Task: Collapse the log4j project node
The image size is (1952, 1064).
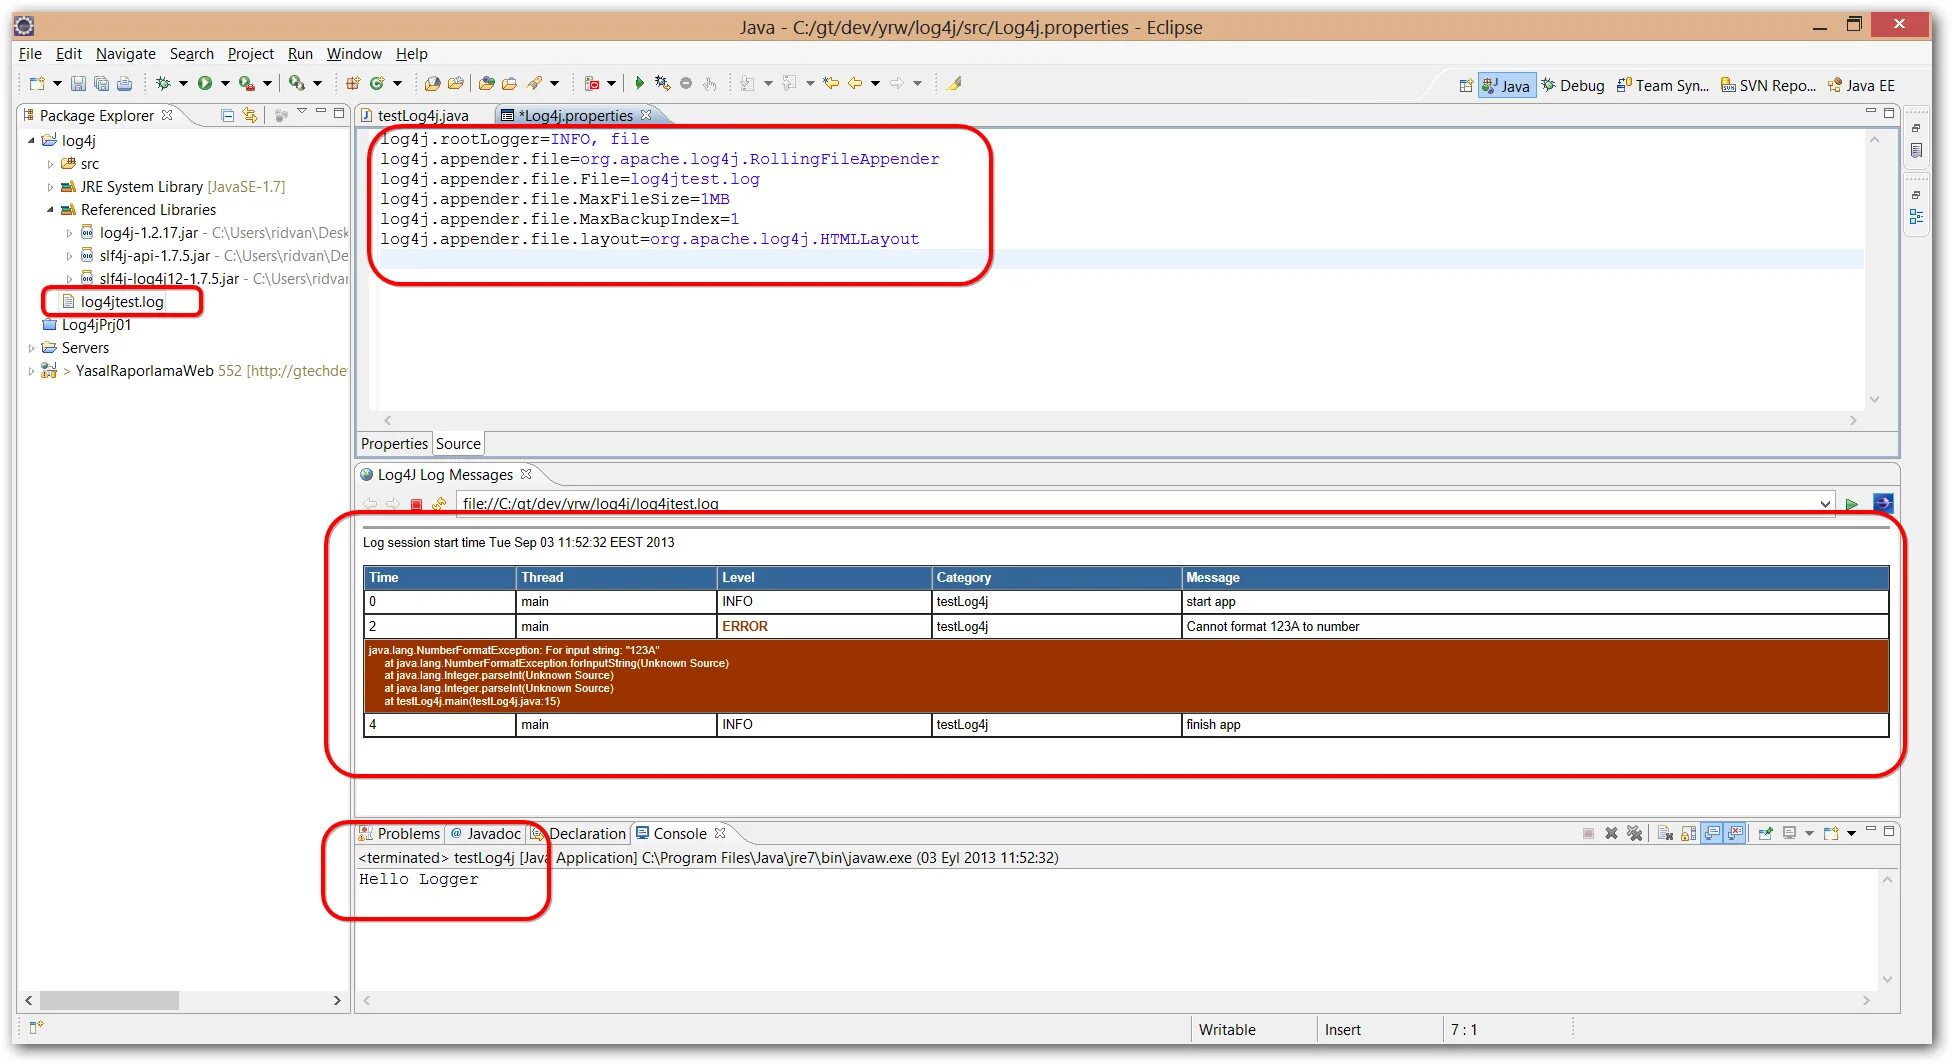Action: (x=31, y=141)
